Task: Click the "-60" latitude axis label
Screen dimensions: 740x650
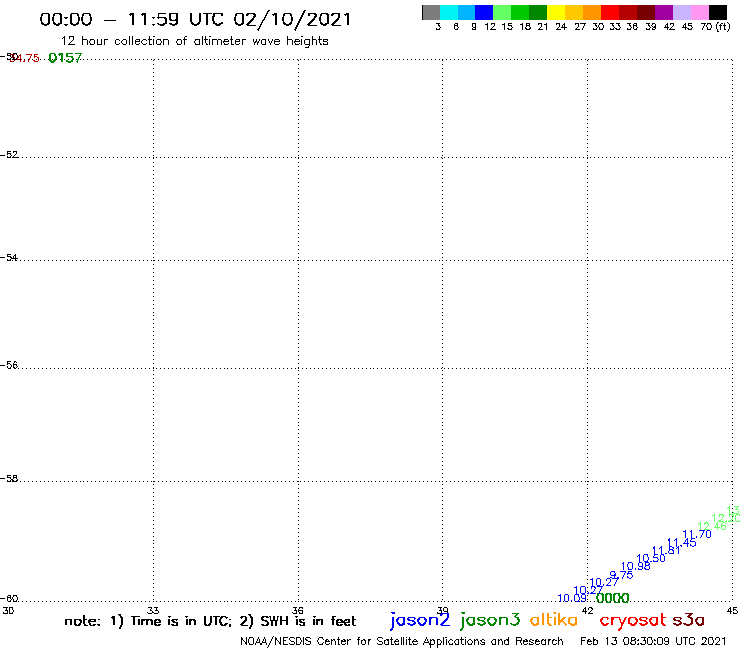Action: [x=9, y=599]
